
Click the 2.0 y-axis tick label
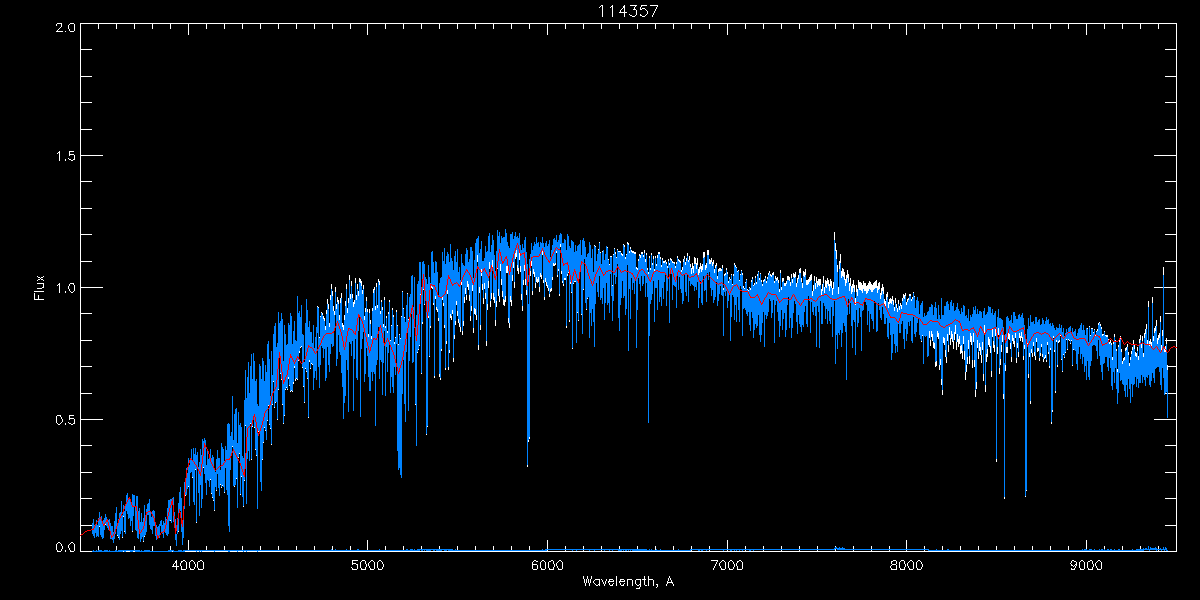(66, 28)
